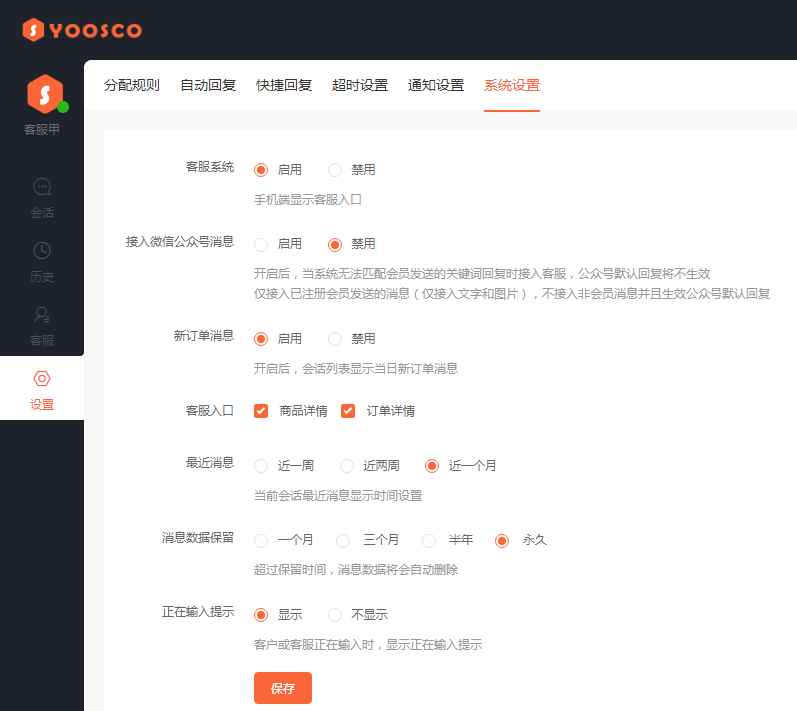Select 半年 for 消息数据保留
Screen dimensions: 797x711
point(429,541)
